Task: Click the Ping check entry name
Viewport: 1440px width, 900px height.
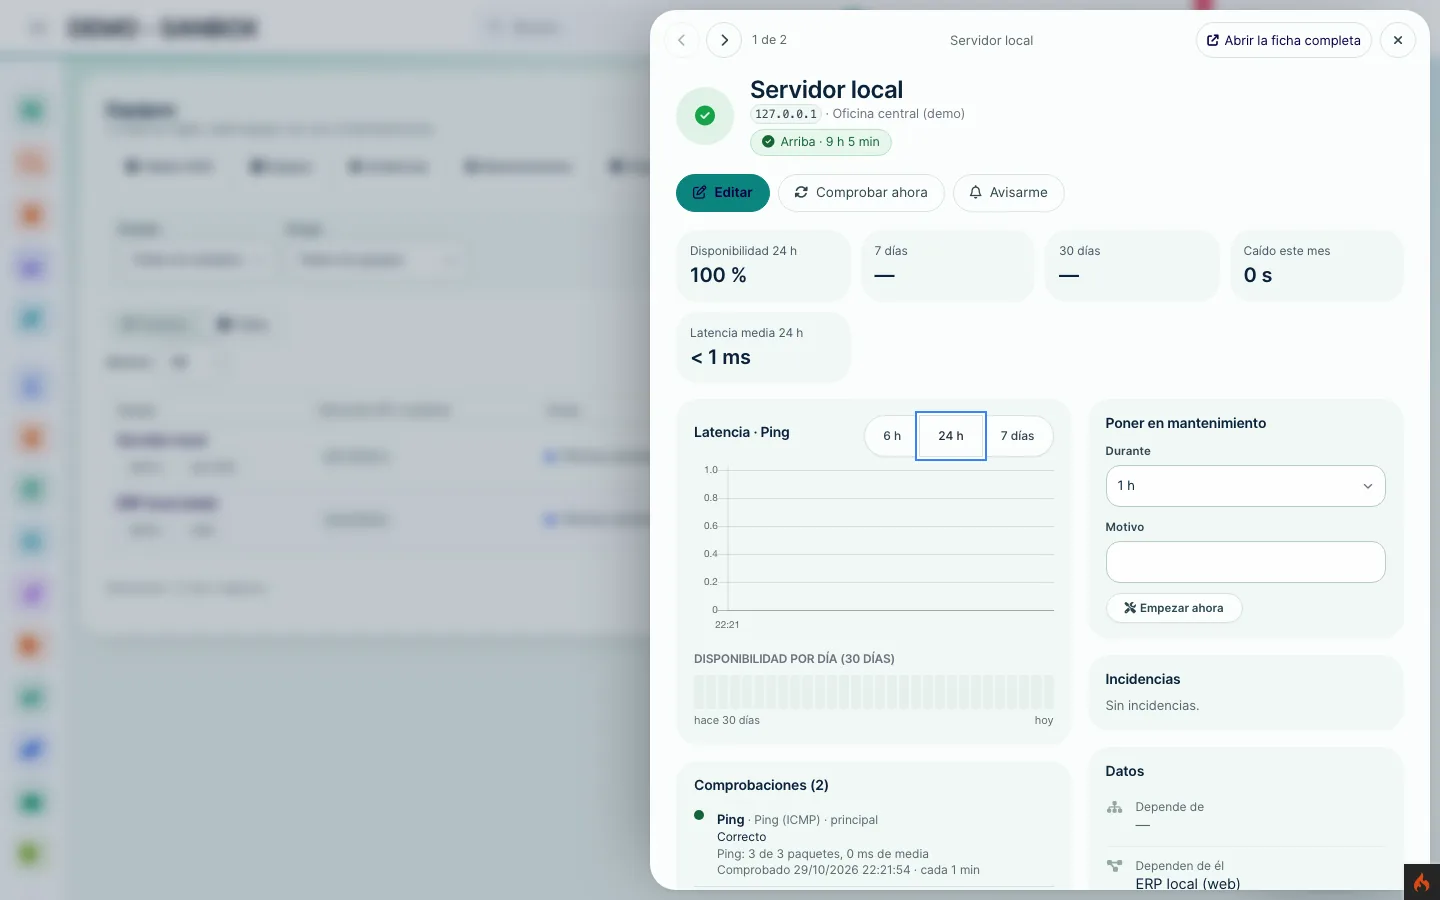Action: [730, 819]
